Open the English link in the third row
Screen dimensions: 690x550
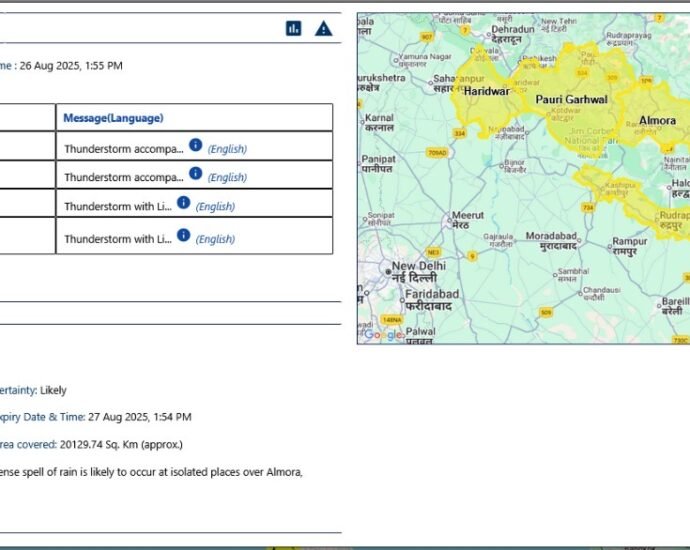click(215, 207)
